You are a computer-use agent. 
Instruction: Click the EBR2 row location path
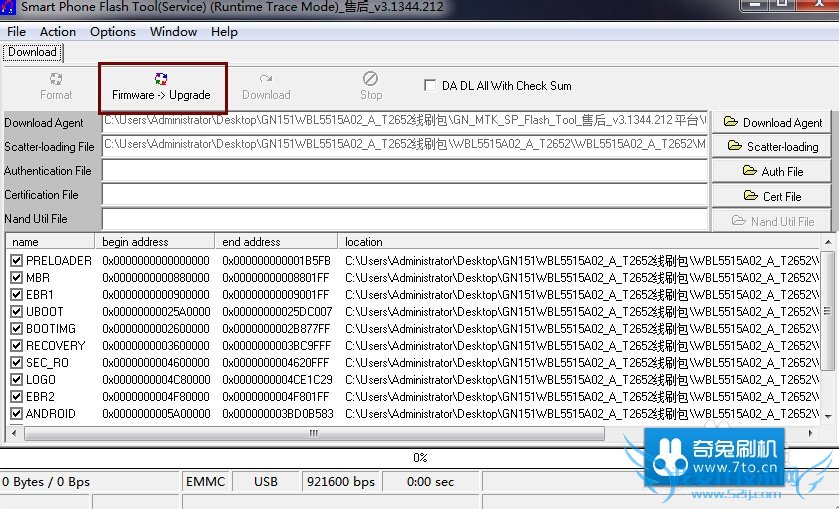tap(582, 397)
